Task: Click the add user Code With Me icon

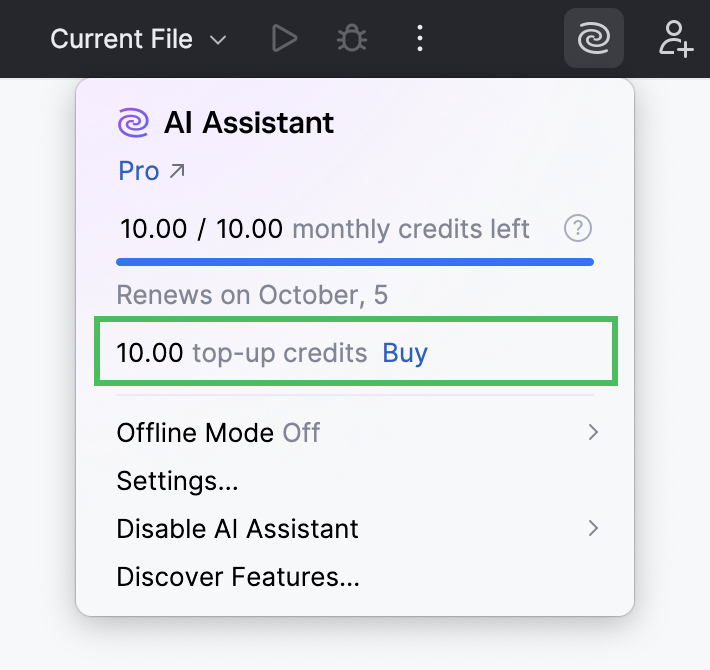Action: coord(676,39)
